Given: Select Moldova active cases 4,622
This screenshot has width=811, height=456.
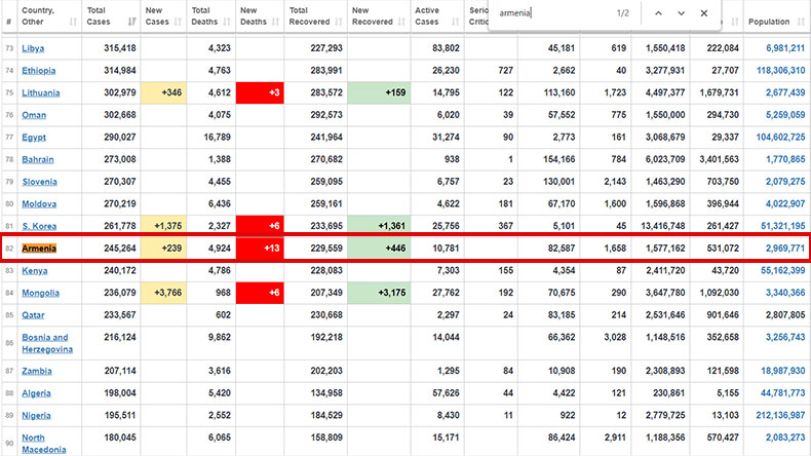Looking at the screenshot, I should [448, 204].
